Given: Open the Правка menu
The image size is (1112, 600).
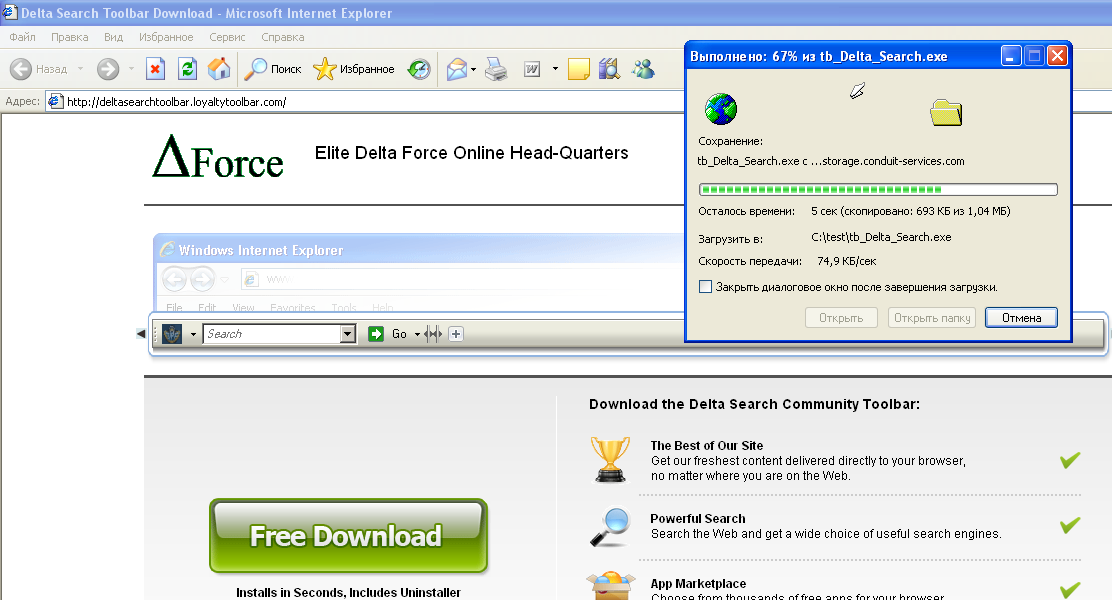Looking at the screenshot, I should [x=70, y=37].
